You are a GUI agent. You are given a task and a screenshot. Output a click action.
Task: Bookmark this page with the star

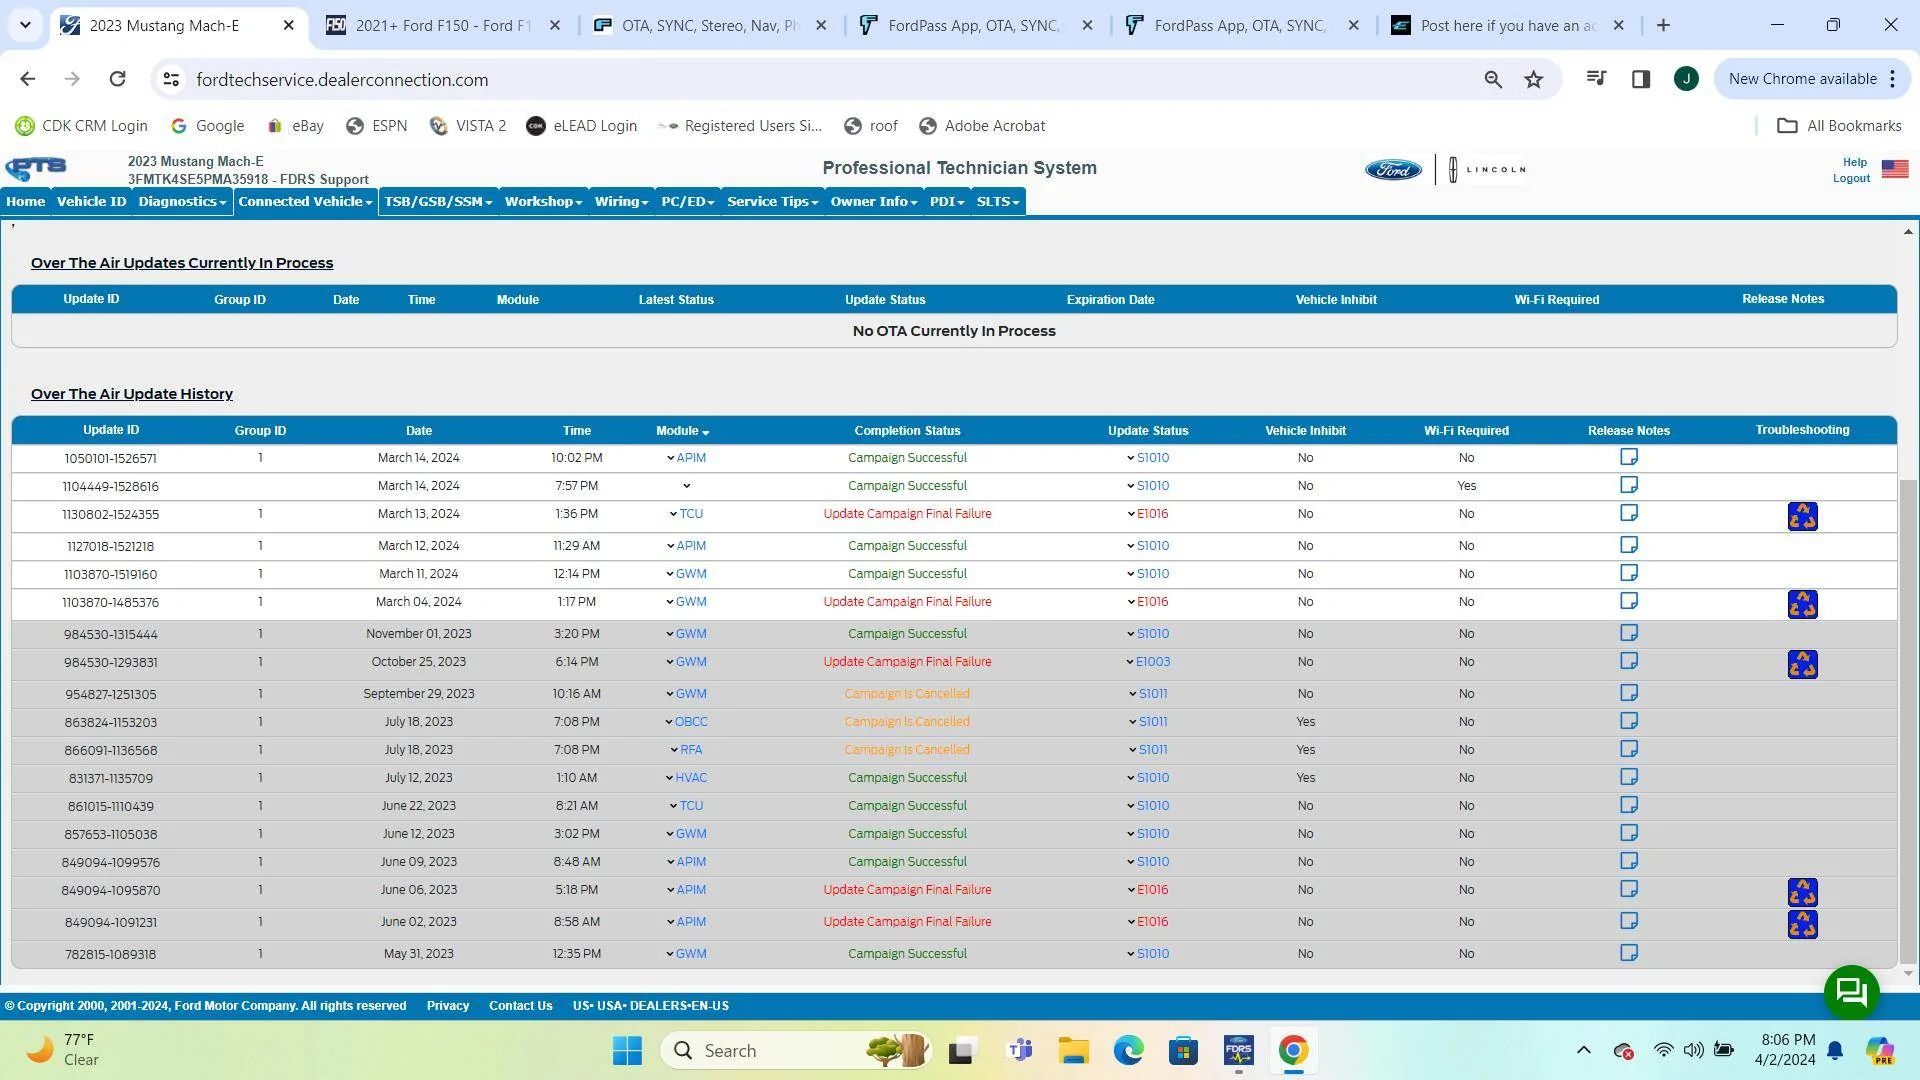click(1534, 79)
